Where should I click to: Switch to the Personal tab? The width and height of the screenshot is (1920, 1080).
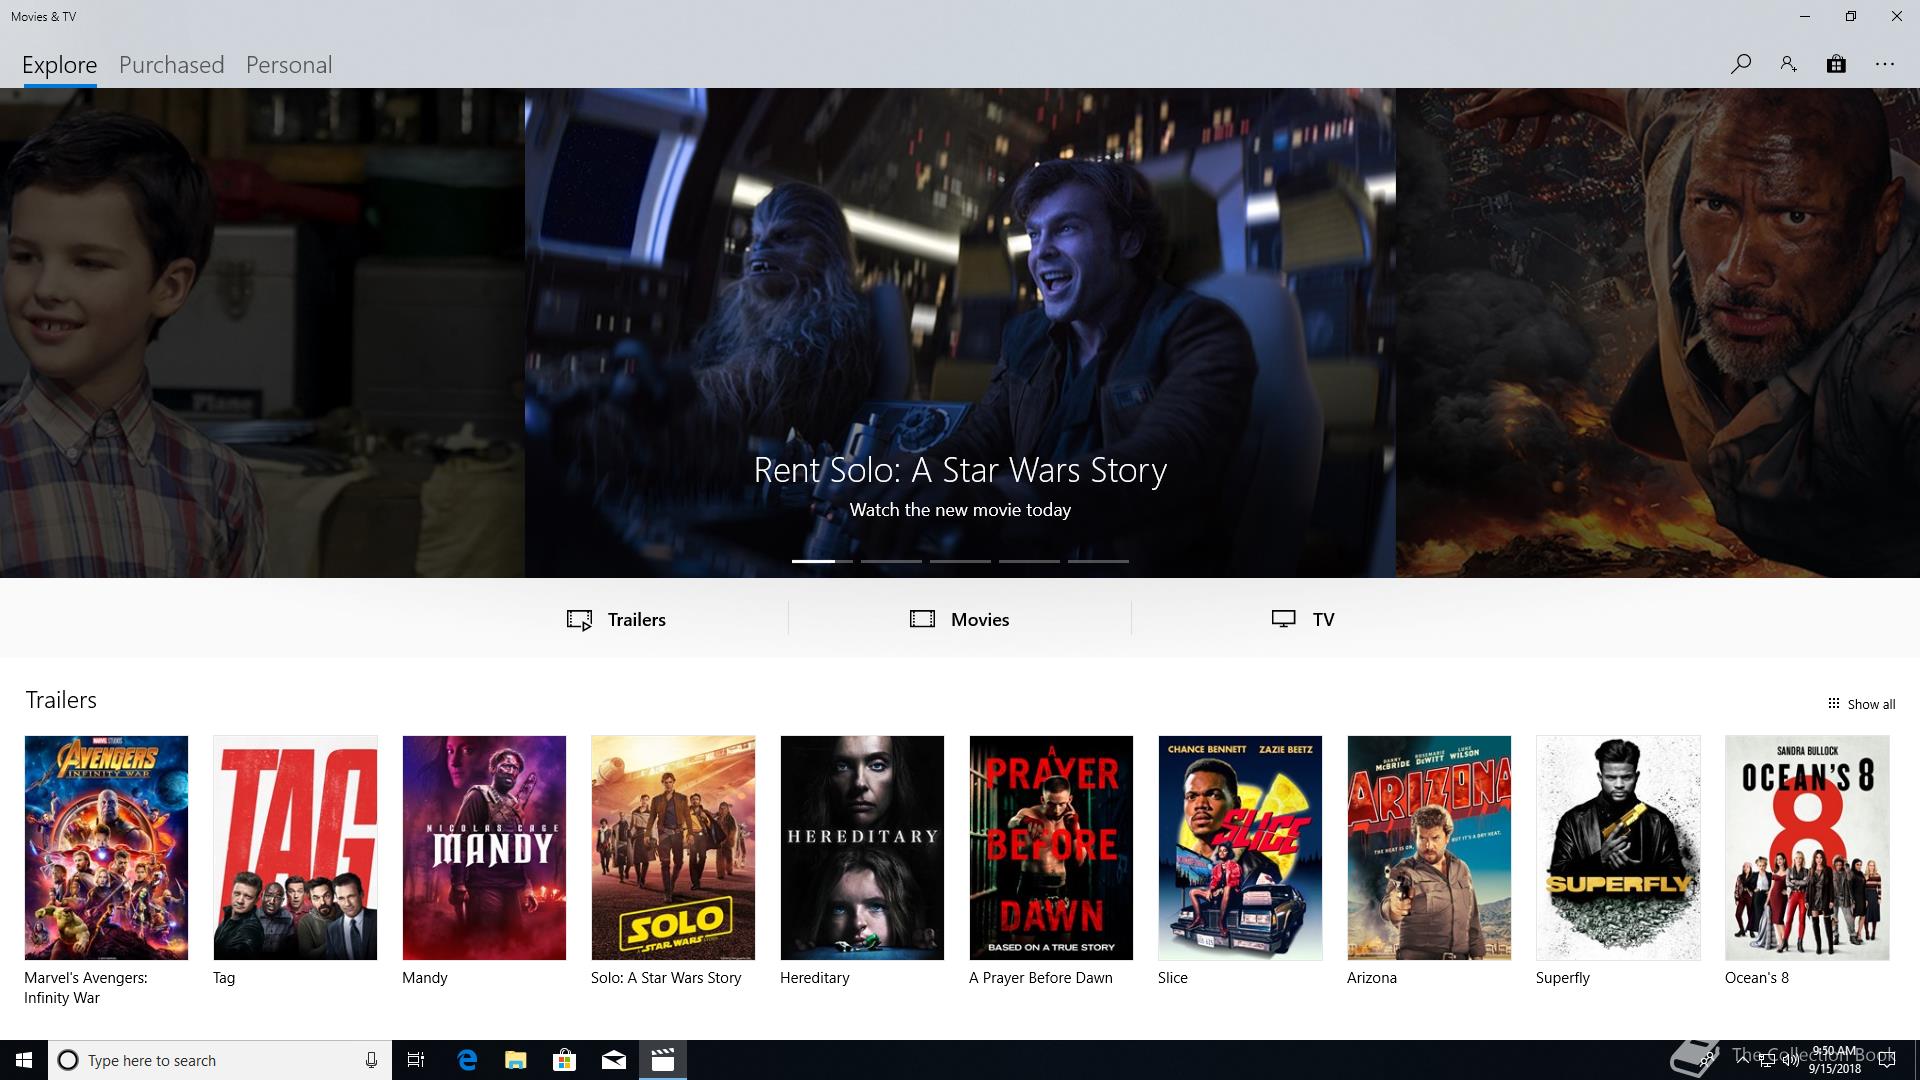[x=289, y=65]
